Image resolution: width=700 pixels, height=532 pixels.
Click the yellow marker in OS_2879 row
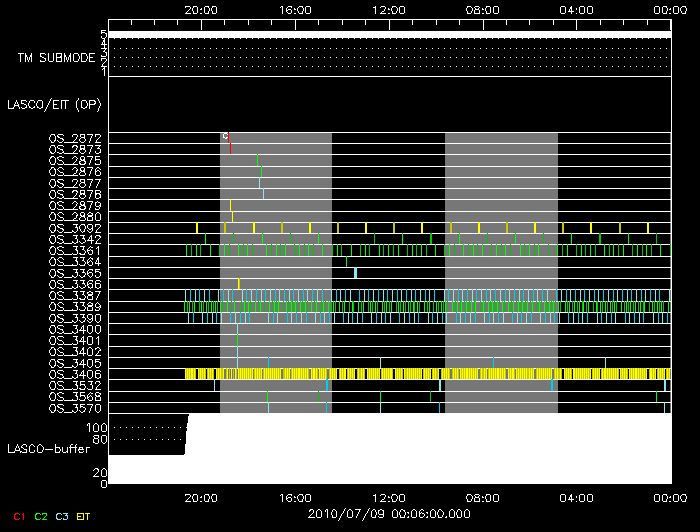(x=230, y=205)
